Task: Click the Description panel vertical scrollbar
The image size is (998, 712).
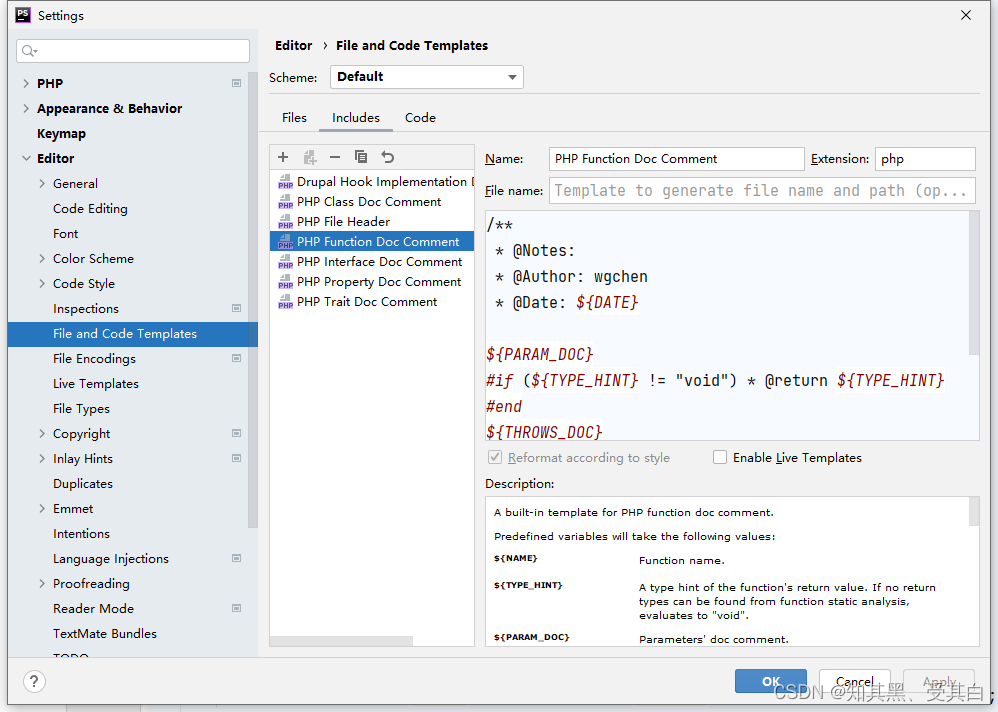Action: 973,512
